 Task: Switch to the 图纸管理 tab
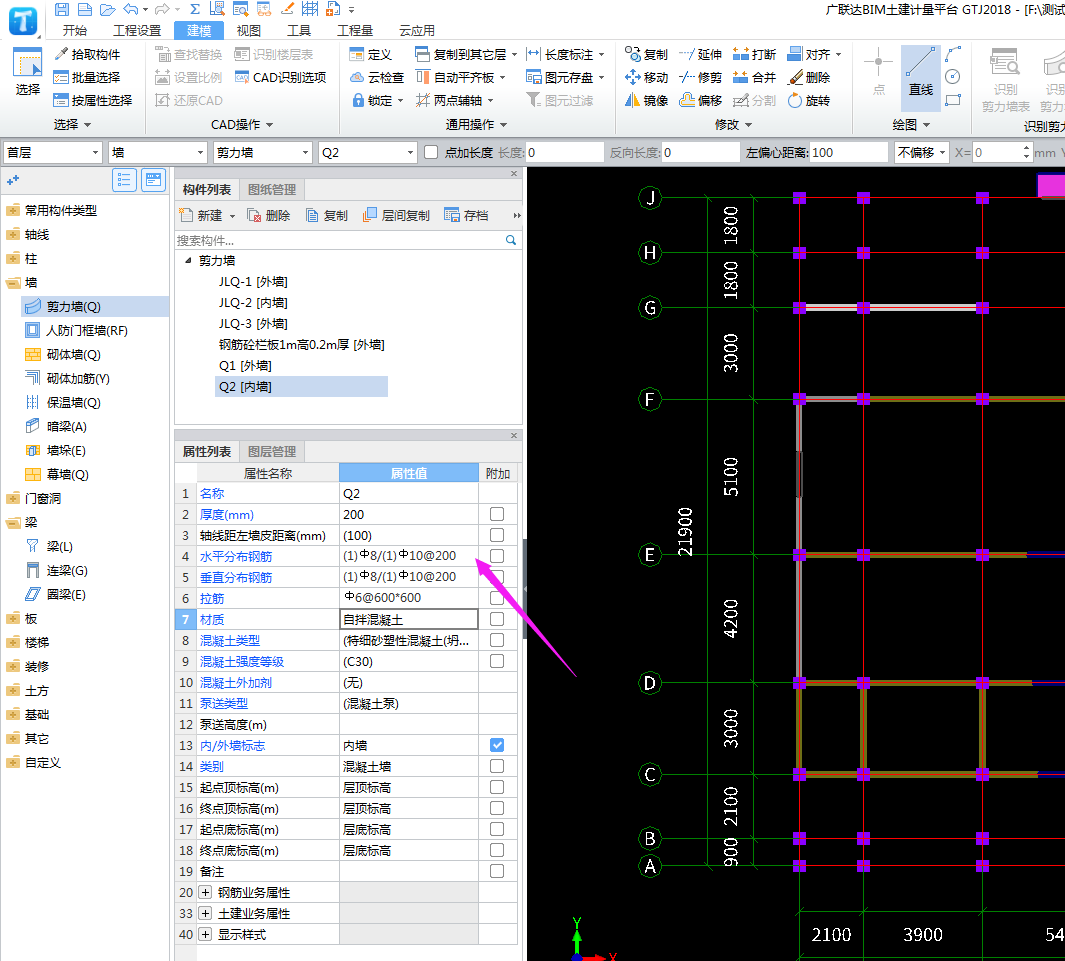(x=272, y=189)
